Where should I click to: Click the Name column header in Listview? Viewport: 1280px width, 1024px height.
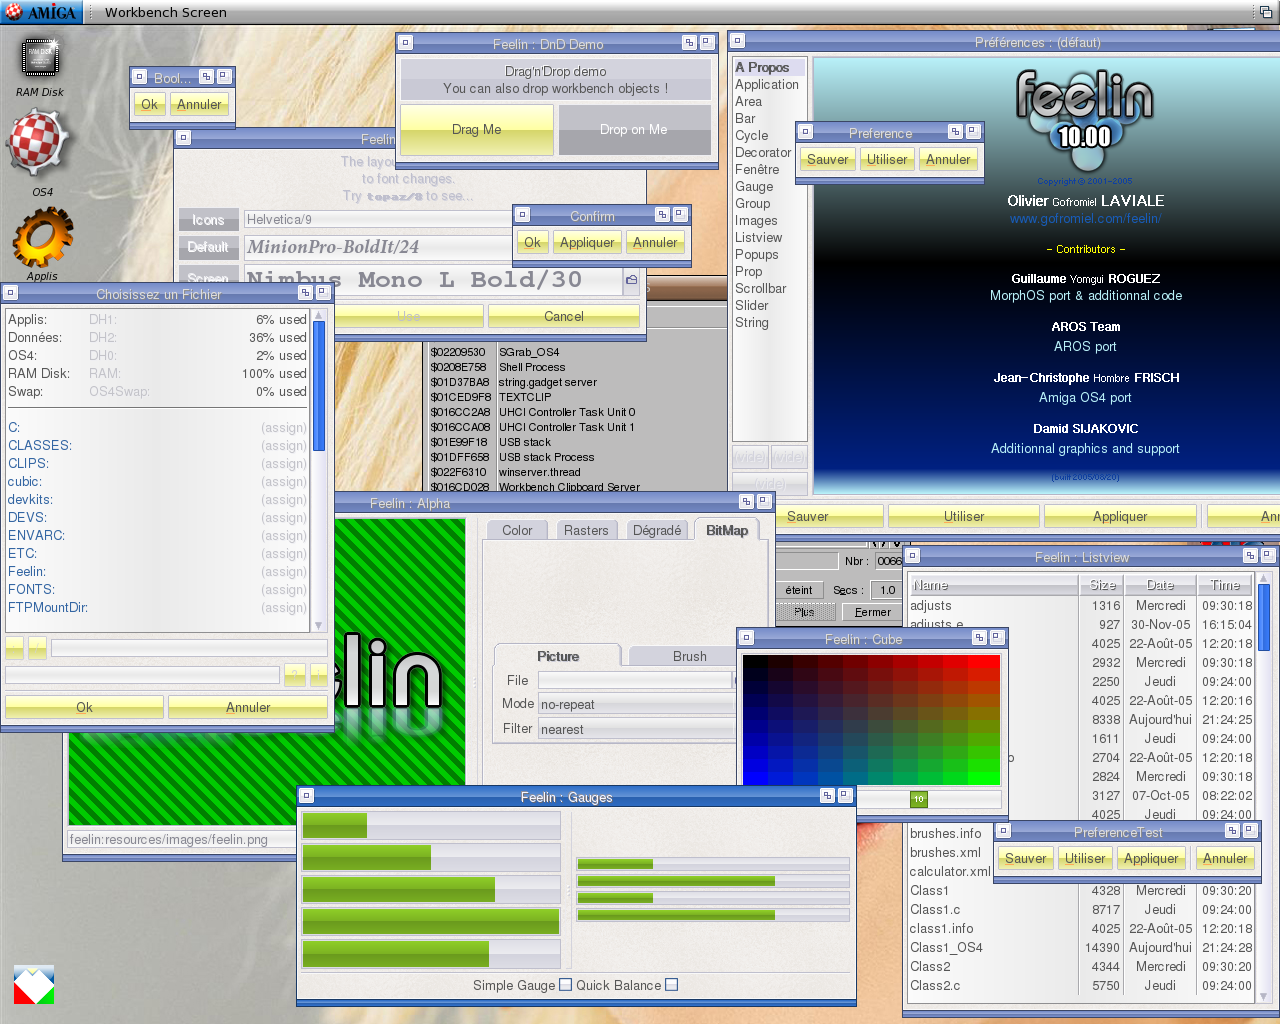click(x=993, y=585)
